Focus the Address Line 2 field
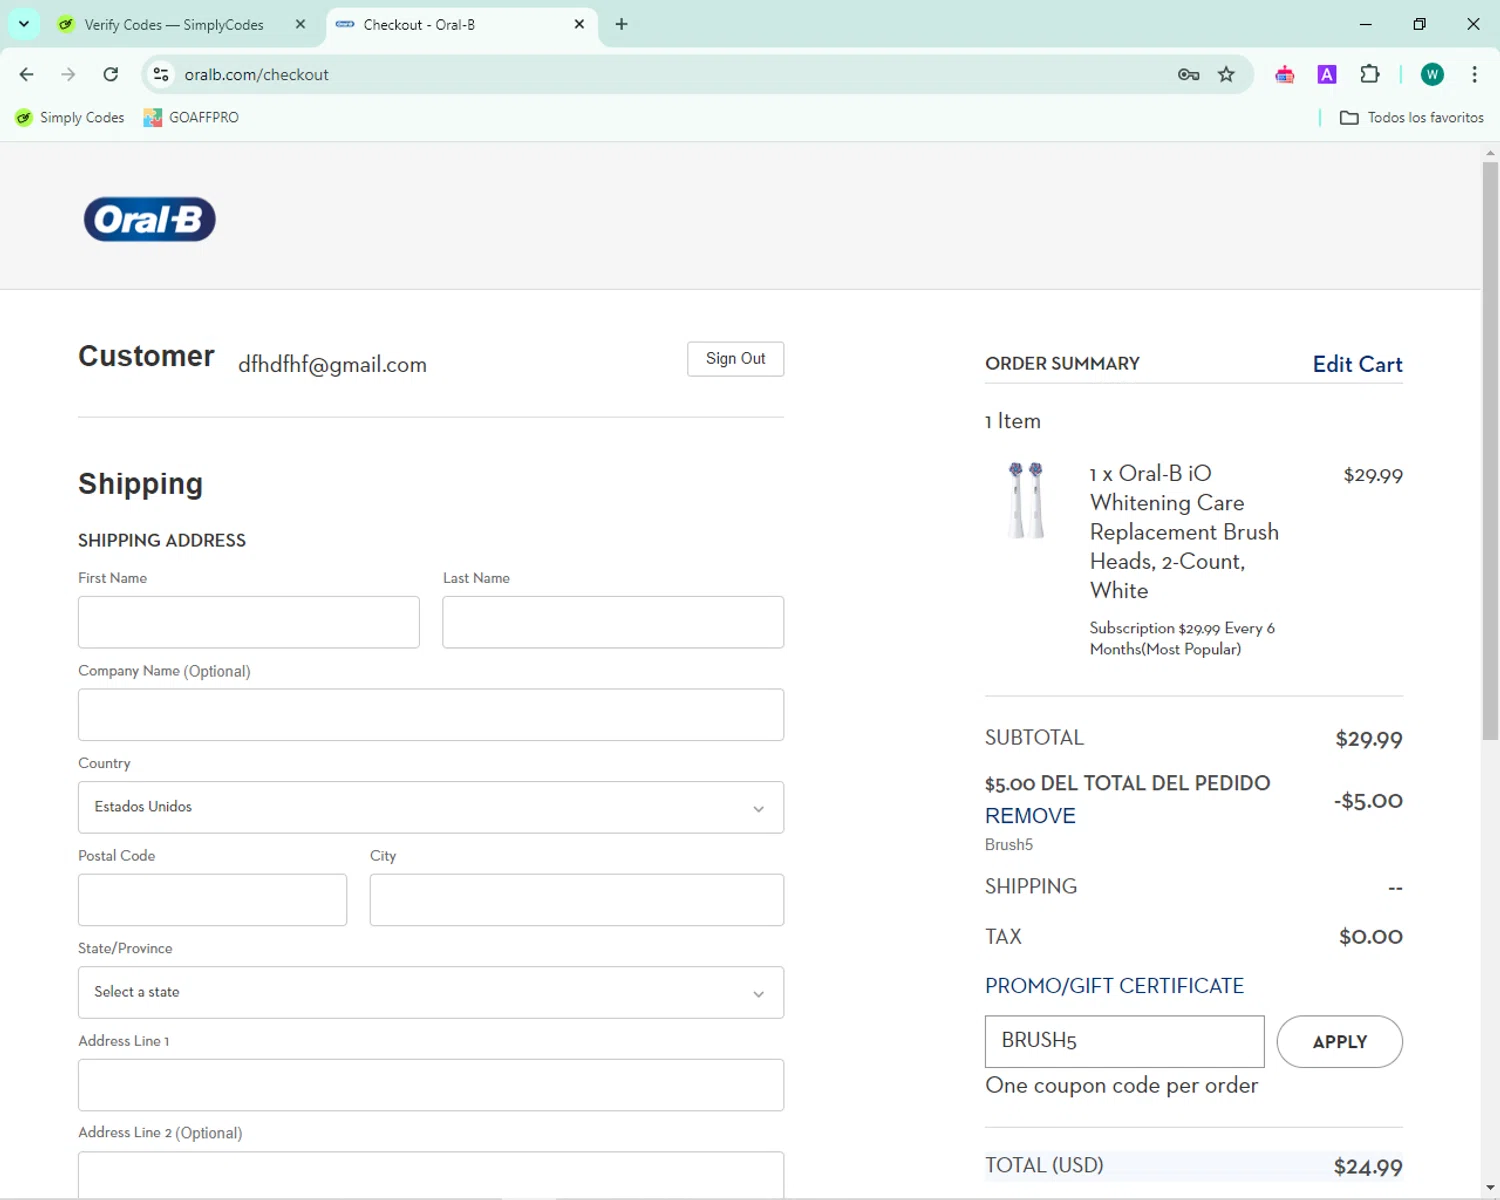Screen dimensions: 1500x1200 [x=431, y=1174]
